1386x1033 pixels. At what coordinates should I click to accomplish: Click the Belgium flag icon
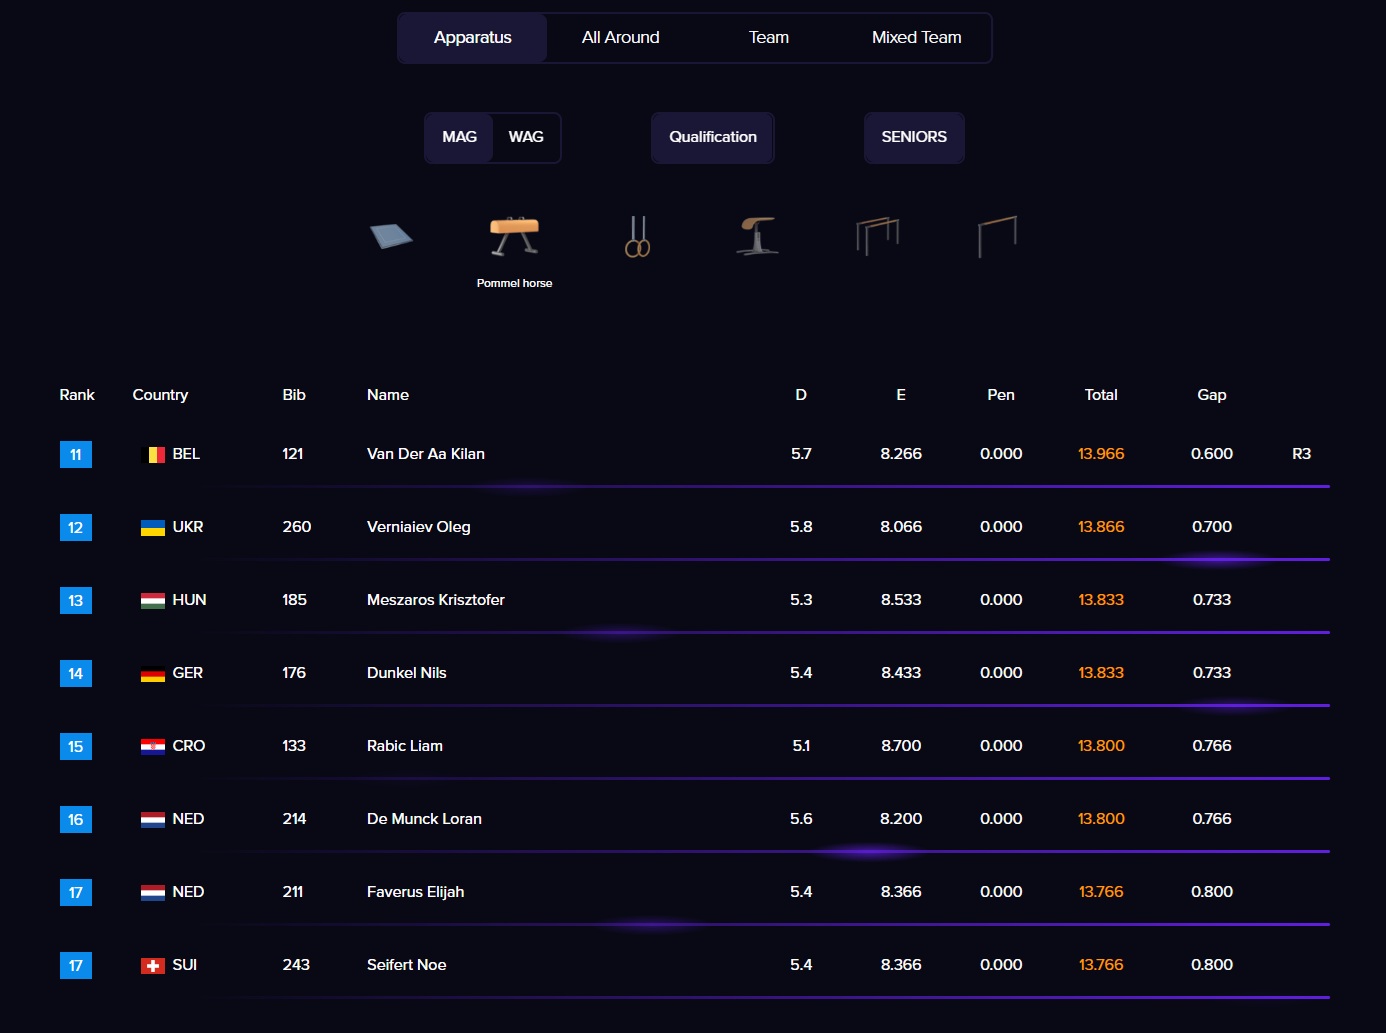(x=156, y=455)
